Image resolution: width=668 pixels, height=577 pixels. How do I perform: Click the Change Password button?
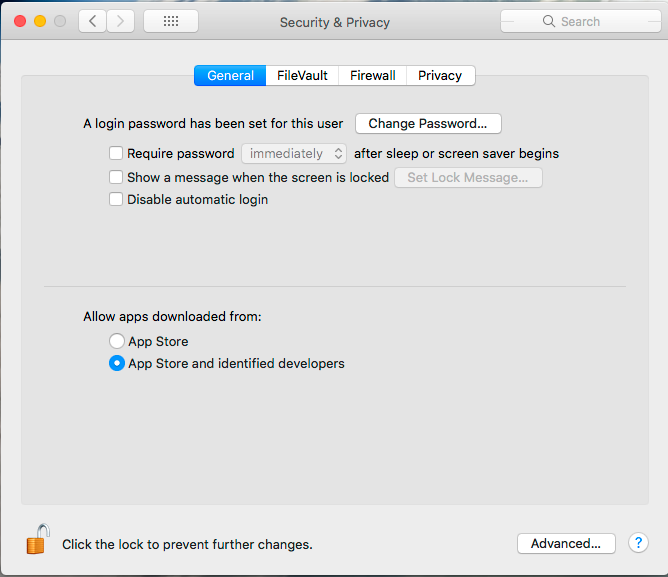tap(428, 124)
